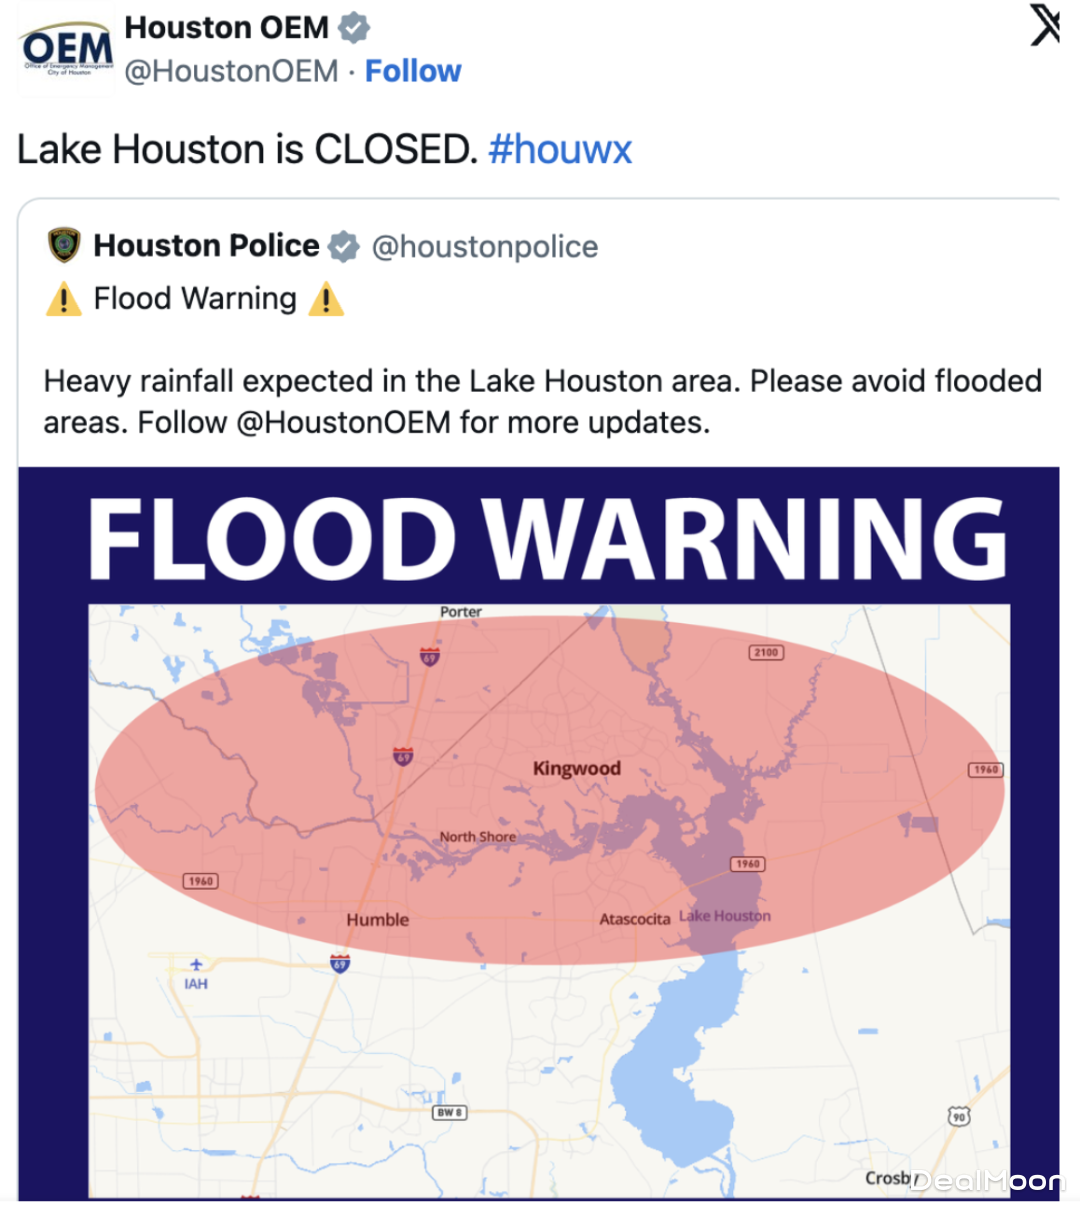
Task: Click the Houston Police display name
Action: 206,246
